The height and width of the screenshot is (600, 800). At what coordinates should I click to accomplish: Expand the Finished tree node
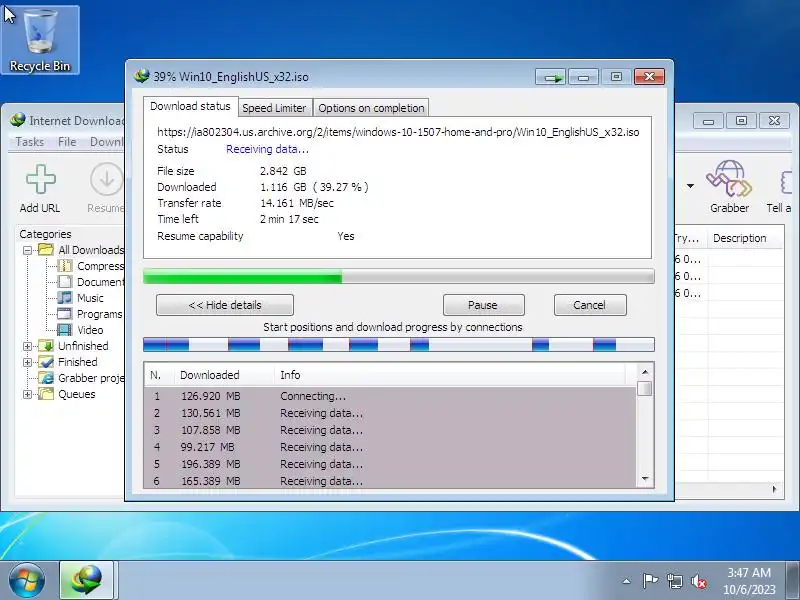[x=28, y=362]
